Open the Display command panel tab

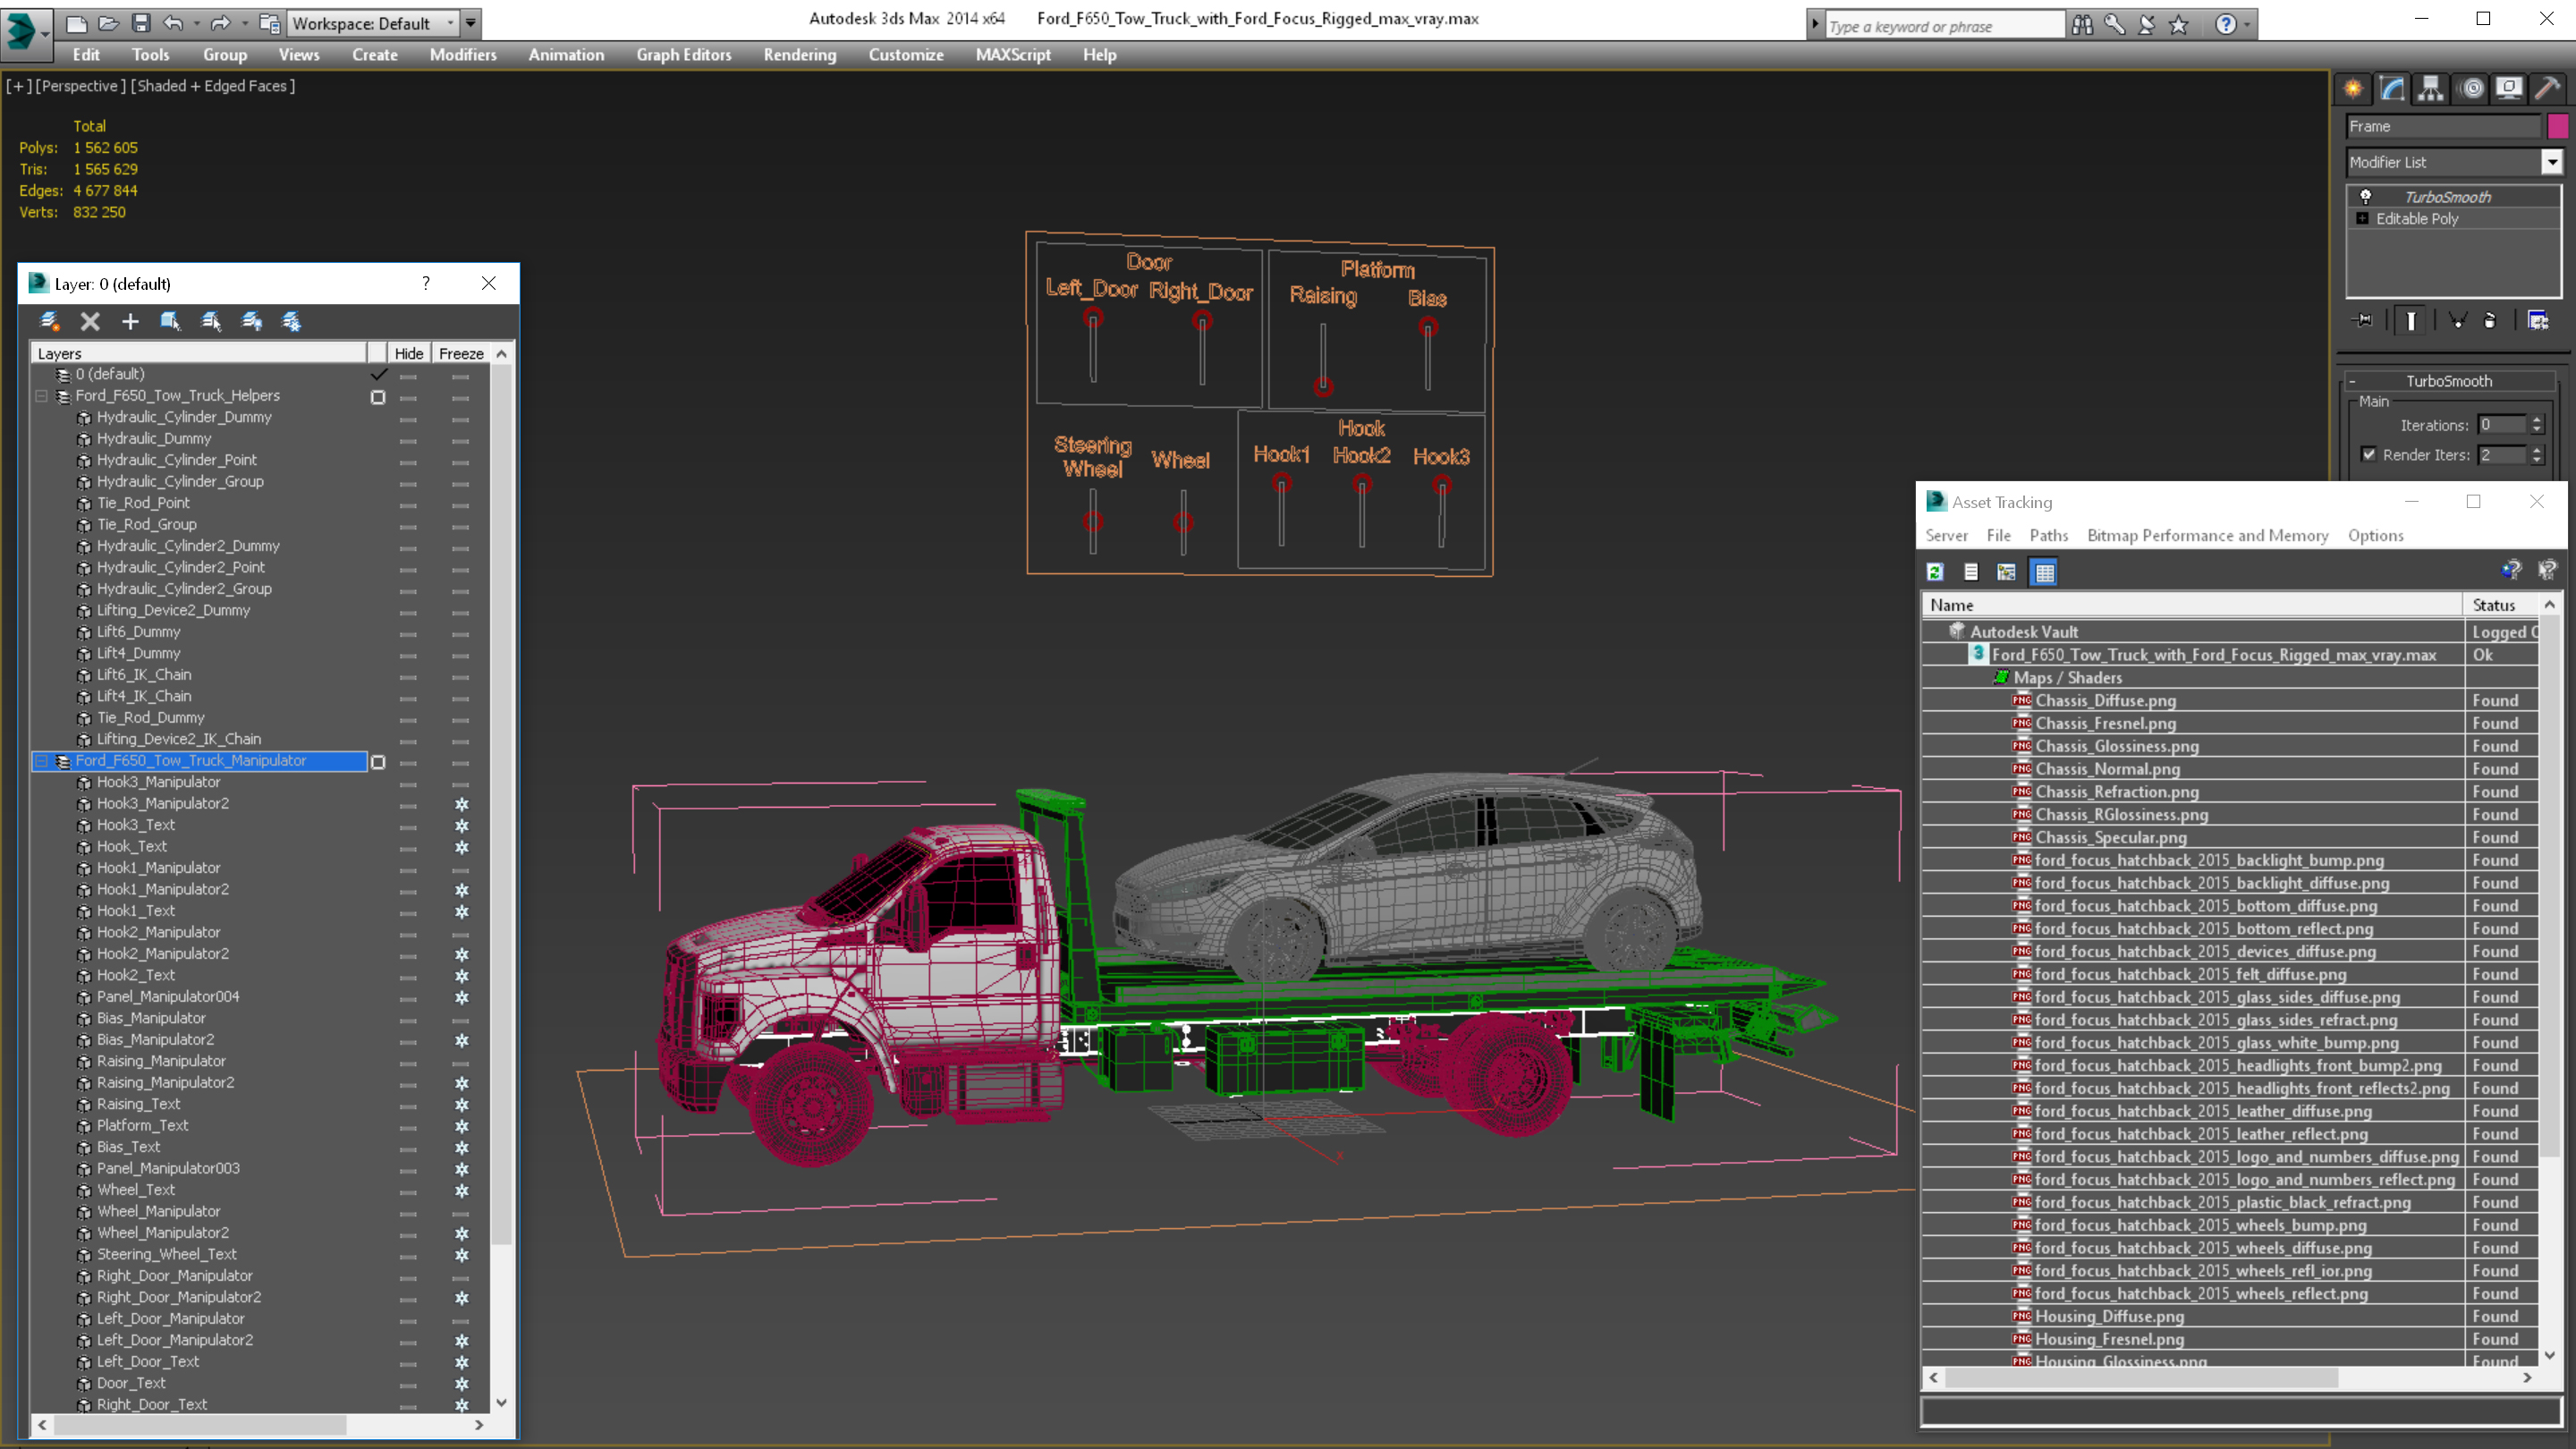[2509, 89]
